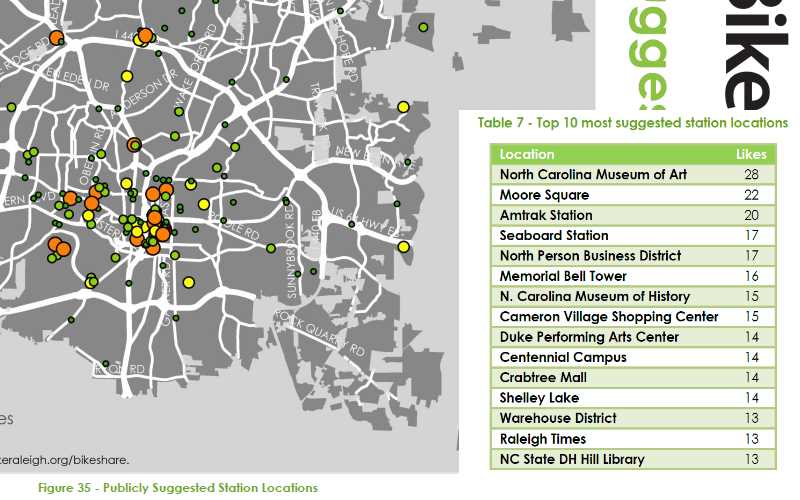Image resolution: width=800 pixels, height=500 pixels.
Task: Select 'Cameron Village Shopping Center' row
Action: tap(633, 317)
